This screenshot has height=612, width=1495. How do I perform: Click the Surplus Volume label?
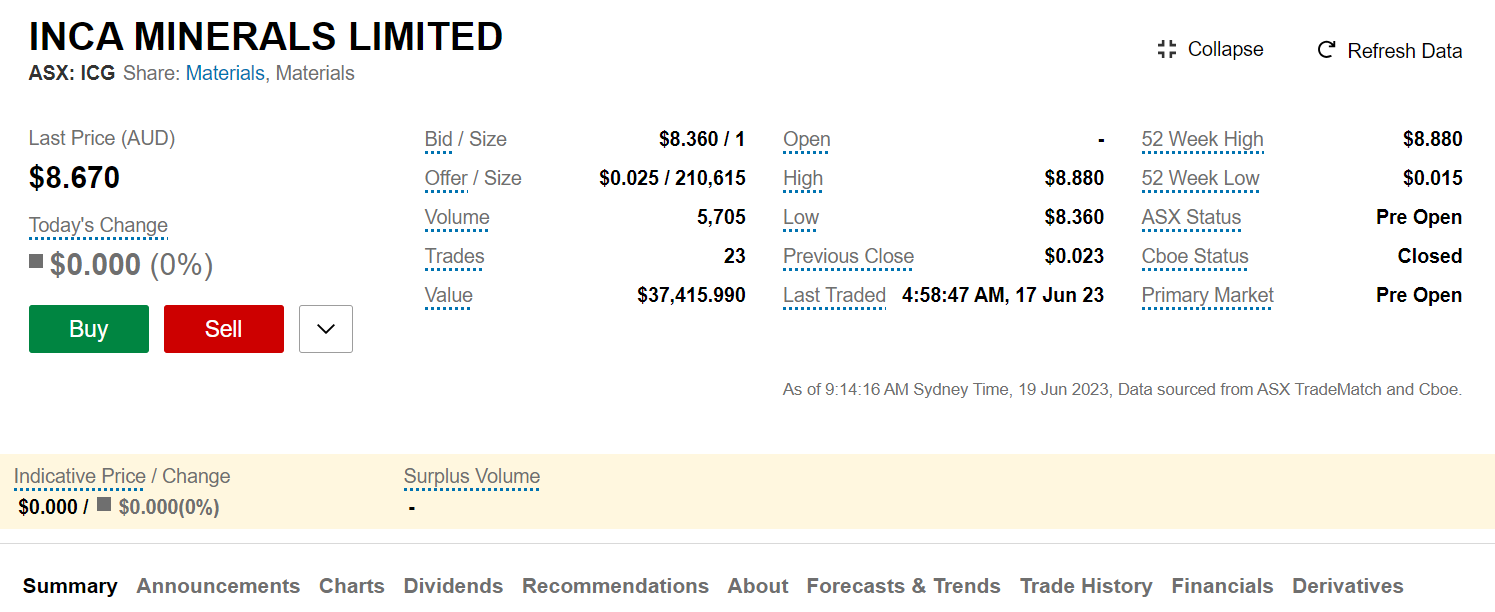(472, 477)
